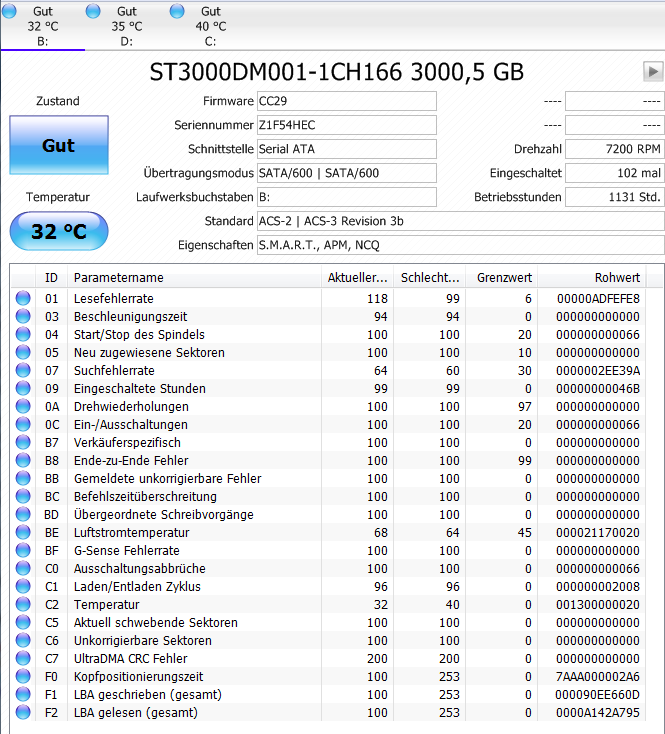Viewport: 665px width, 734px height.
Task: Sort by Parametername column header
Action: coord(194,278)
